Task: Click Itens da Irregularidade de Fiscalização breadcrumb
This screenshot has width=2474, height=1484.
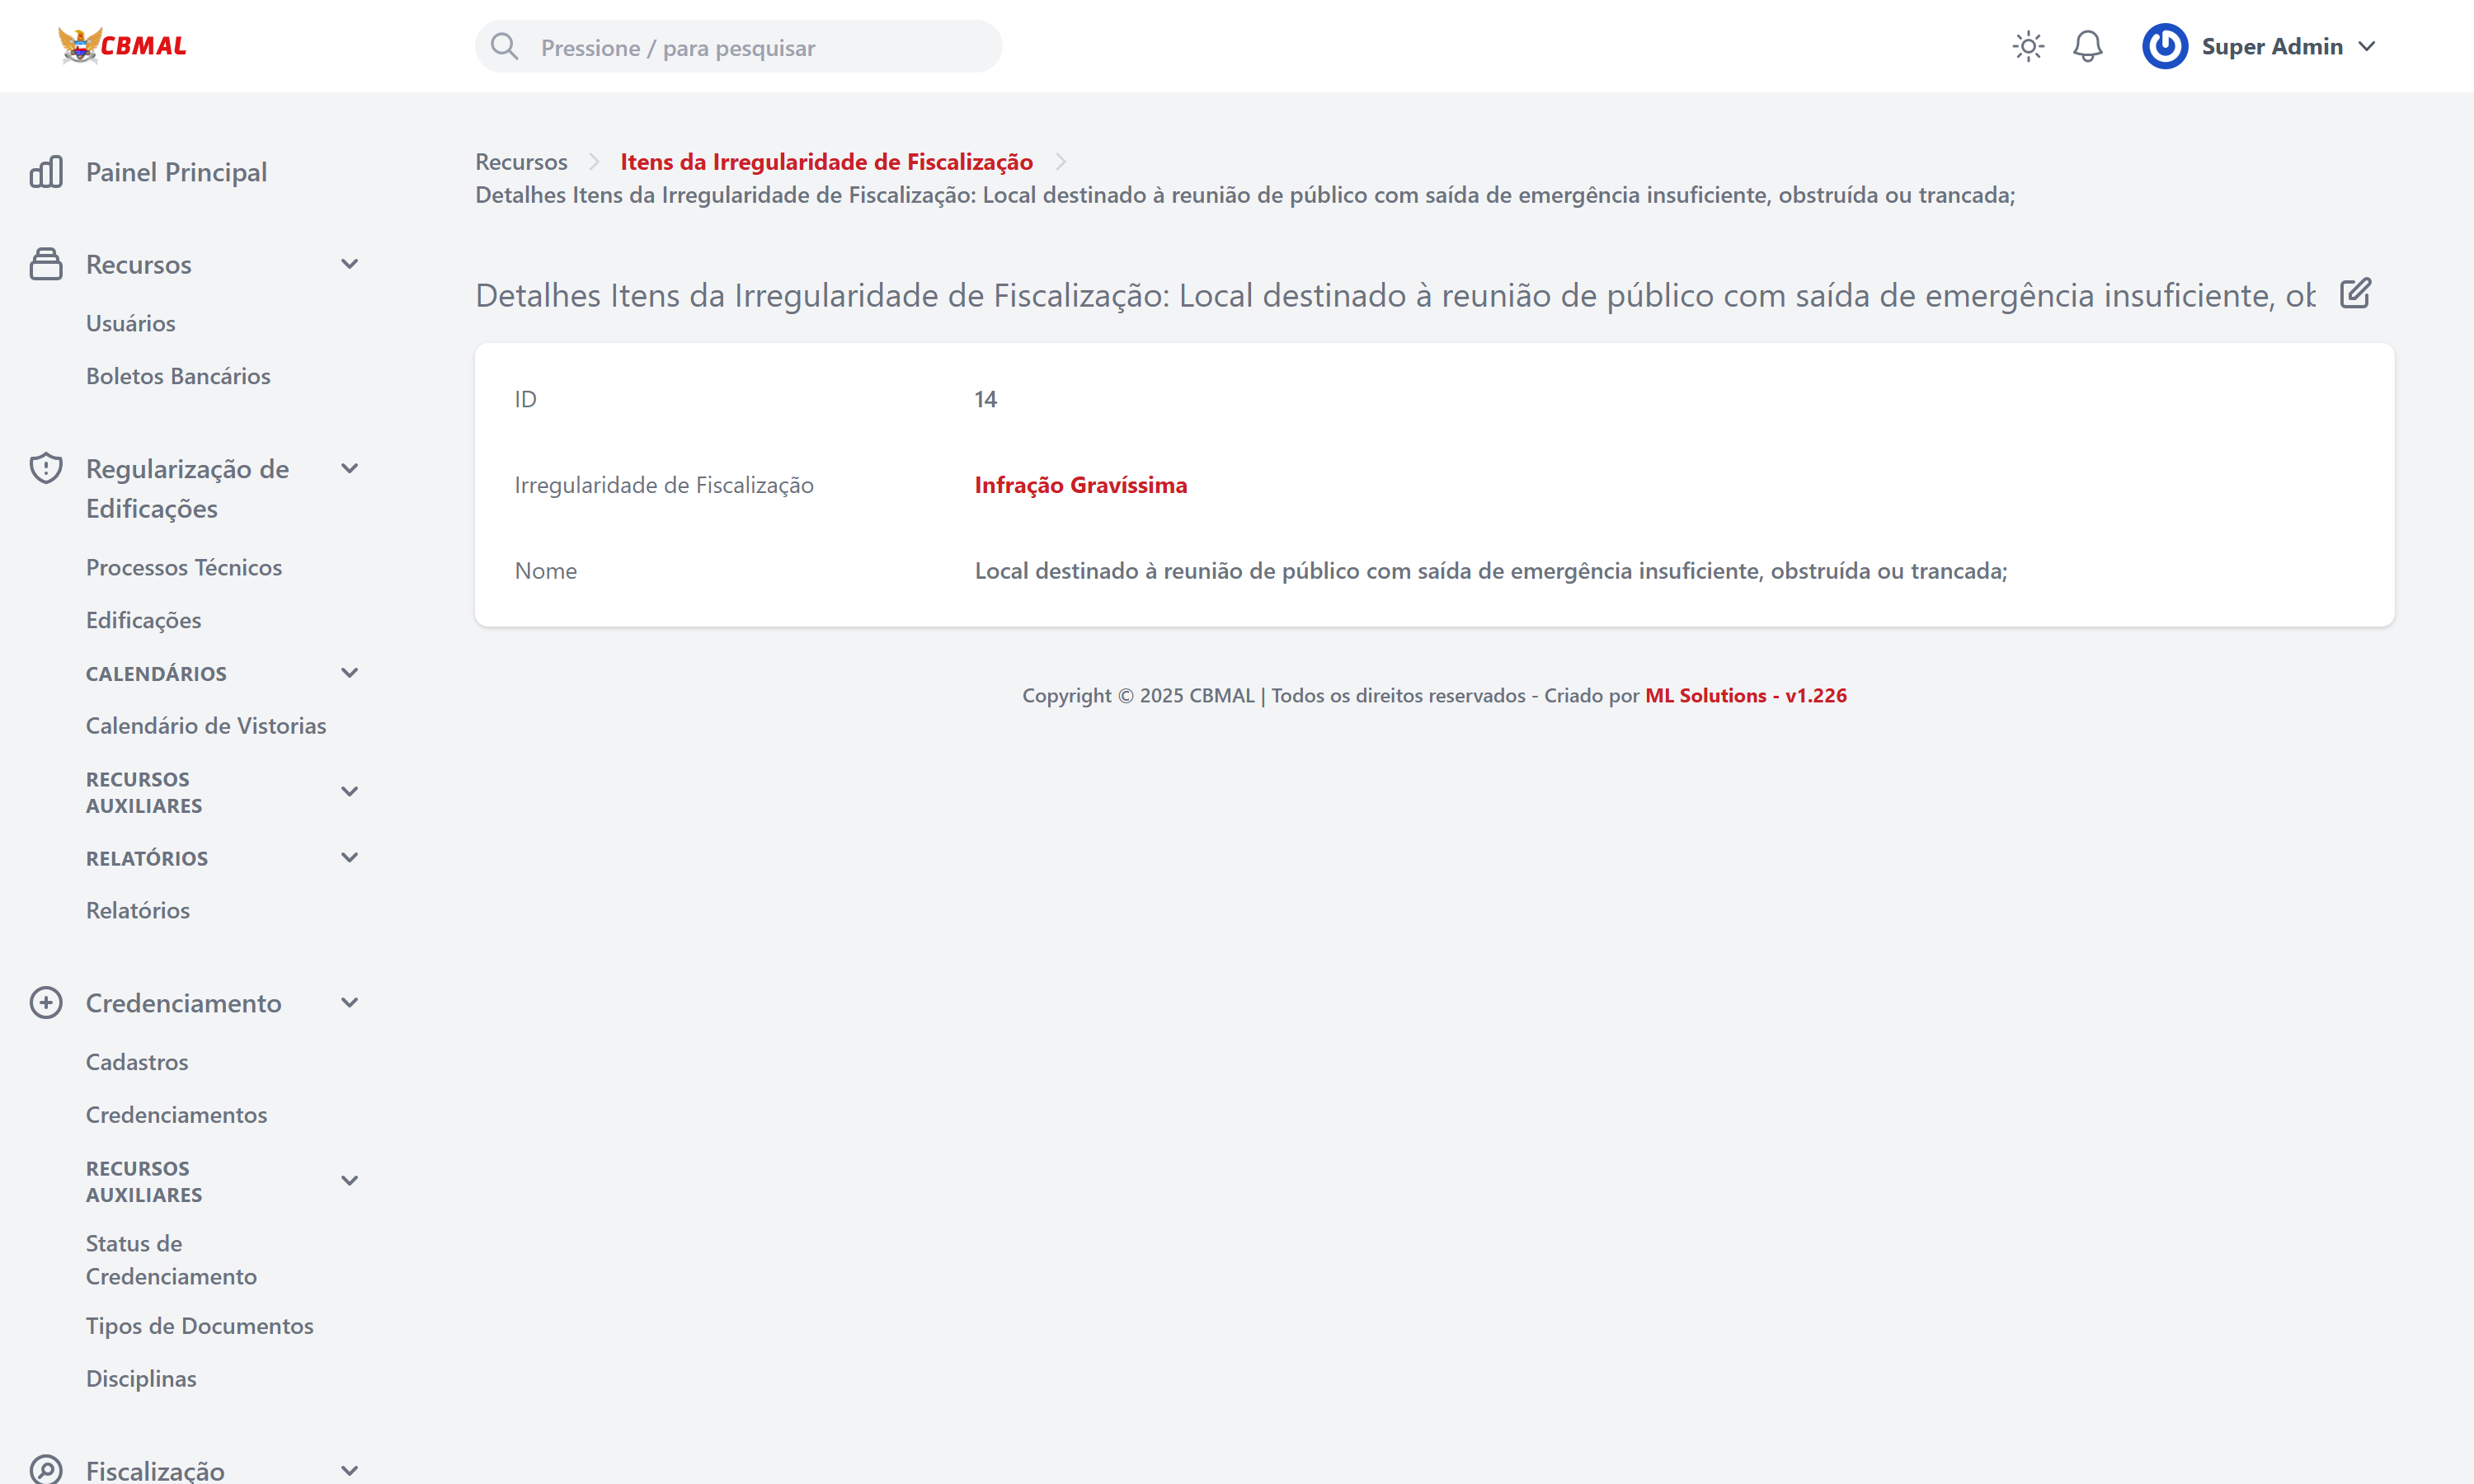Action: point(826,162)
